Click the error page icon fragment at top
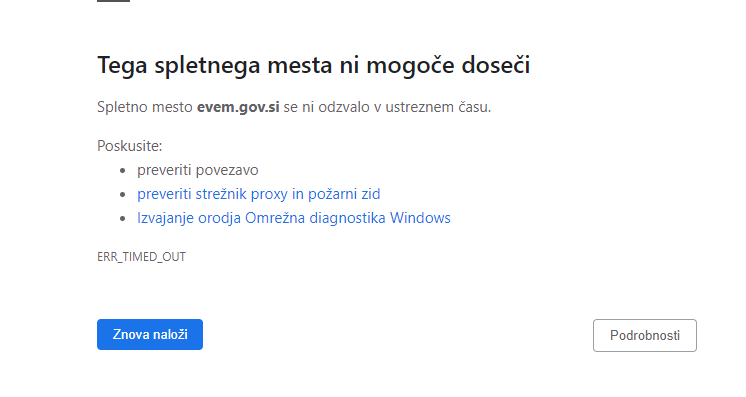The image size is (746, 397). (113, 1)
